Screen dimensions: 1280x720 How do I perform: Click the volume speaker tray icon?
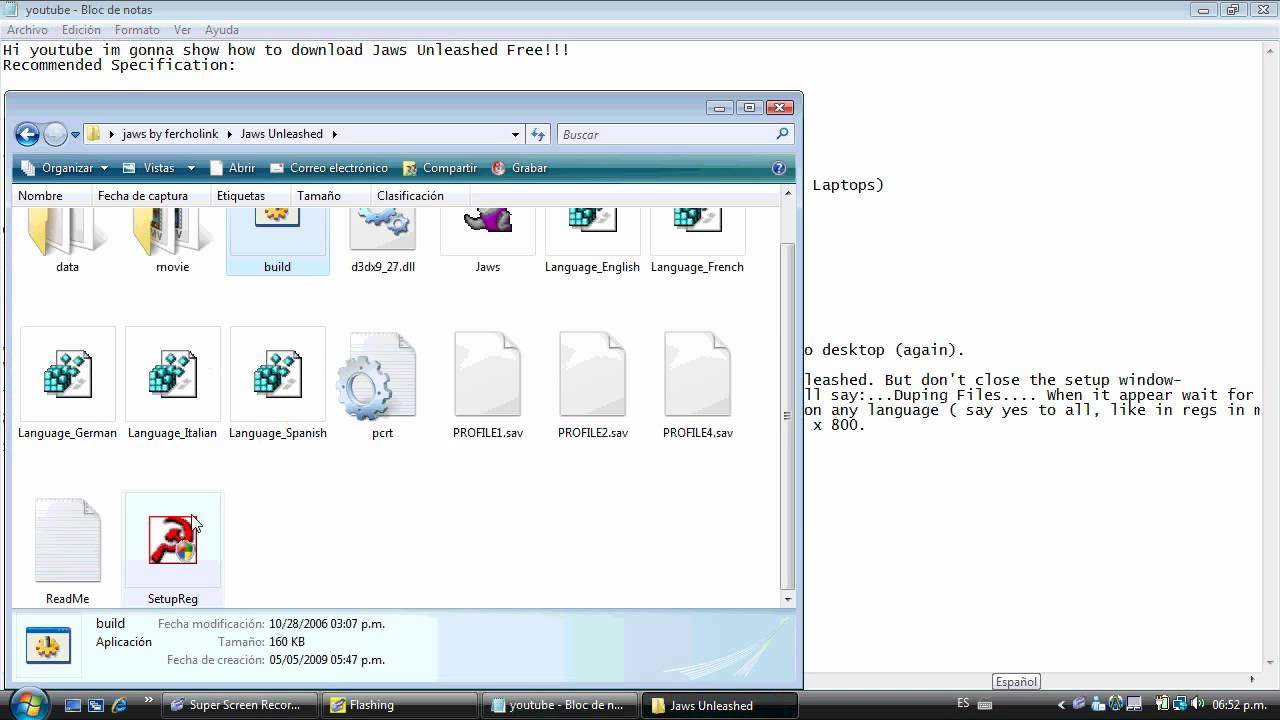pyautogui.click(x=1198, y=704)
